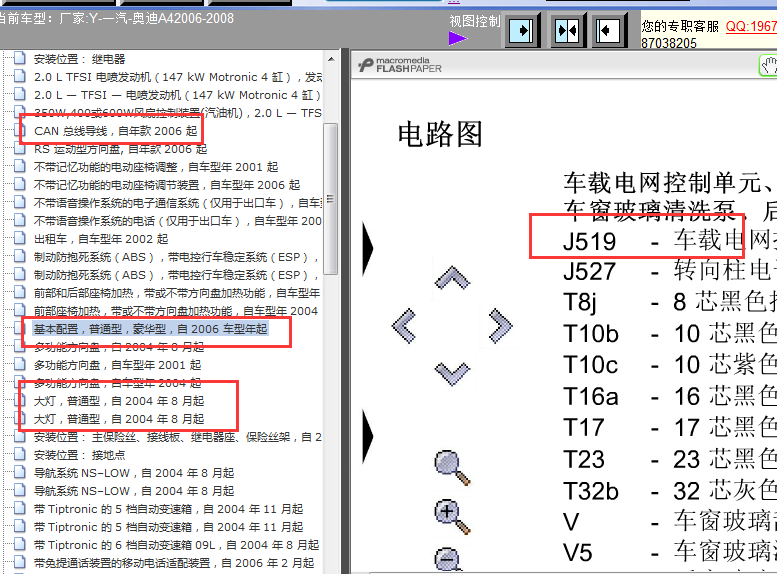
Task: Click the current vehicle model header text
Action: click(x=116, y=19)
